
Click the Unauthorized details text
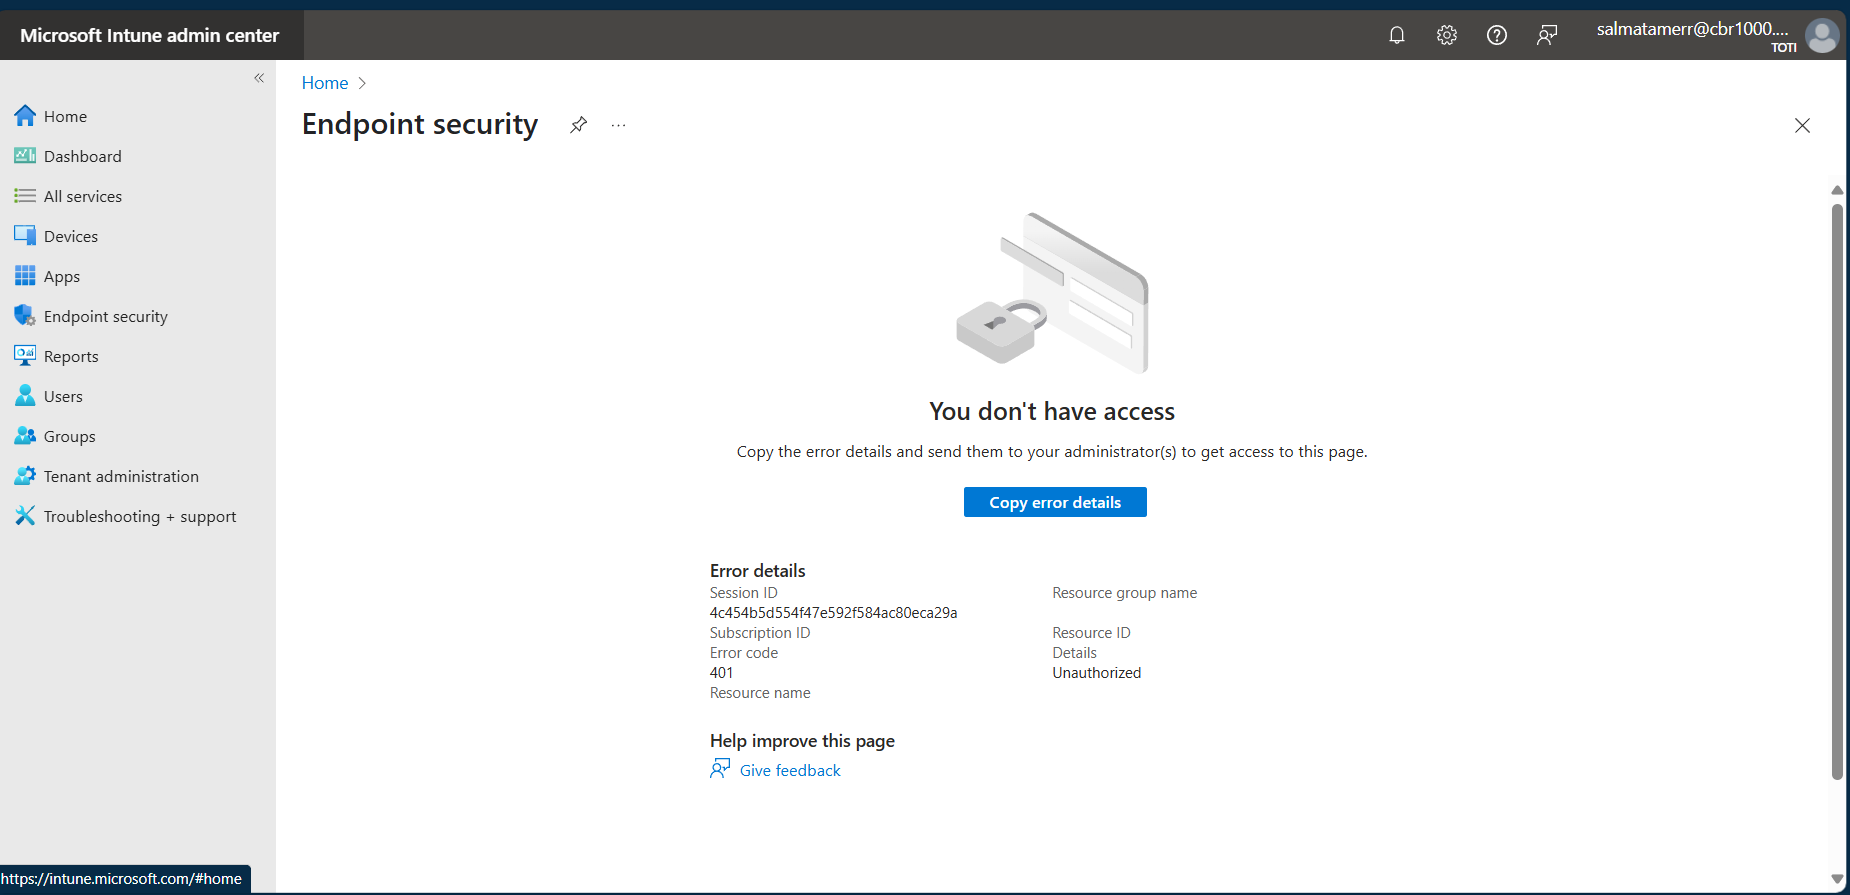click(1096, 673)
